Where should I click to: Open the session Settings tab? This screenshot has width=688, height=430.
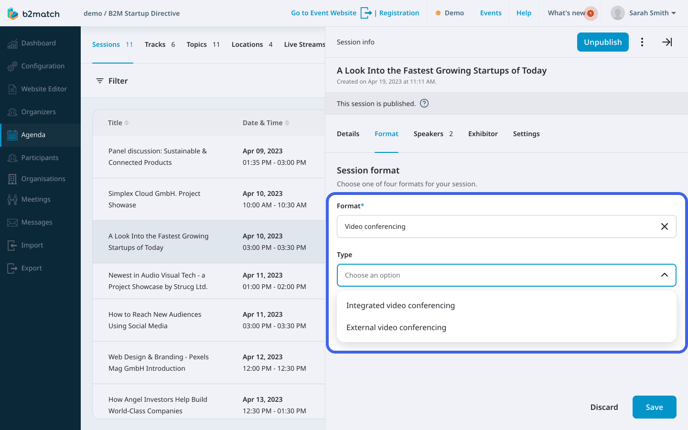pos(526,134)
